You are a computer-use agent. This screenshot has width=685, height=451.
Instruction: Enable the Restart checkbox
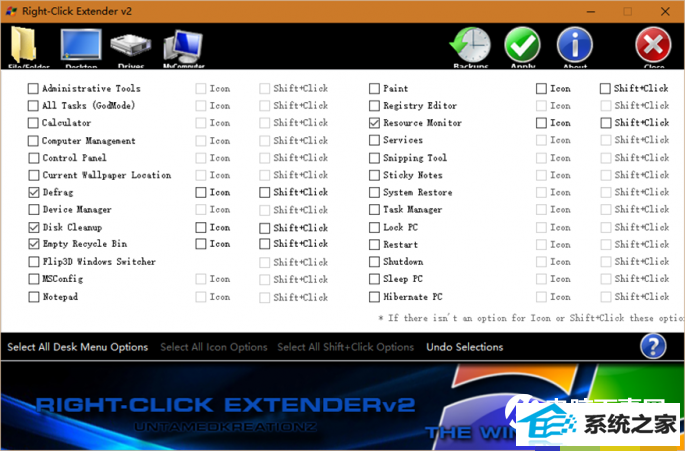click(x=374, y=245)
